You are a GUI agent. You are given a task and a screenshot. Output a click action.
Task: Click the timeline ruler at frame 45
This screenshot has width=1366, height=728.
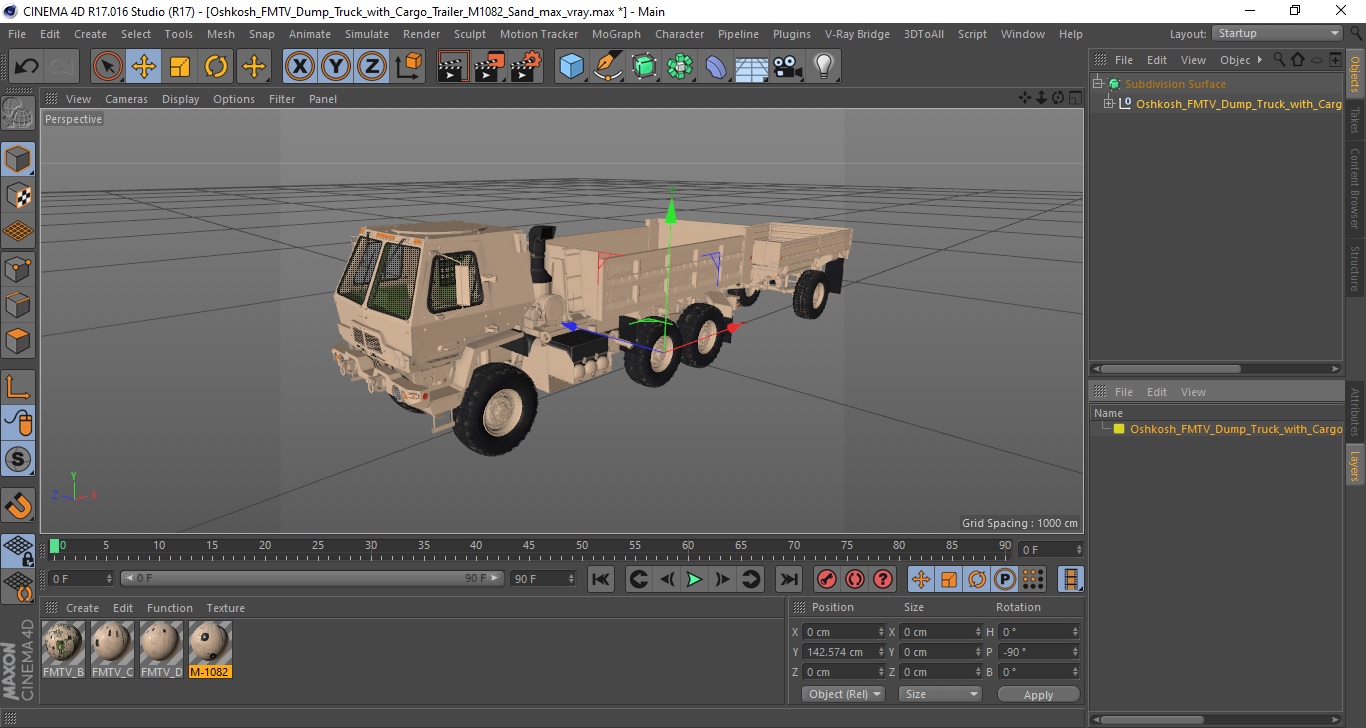(x=529, y=547)
